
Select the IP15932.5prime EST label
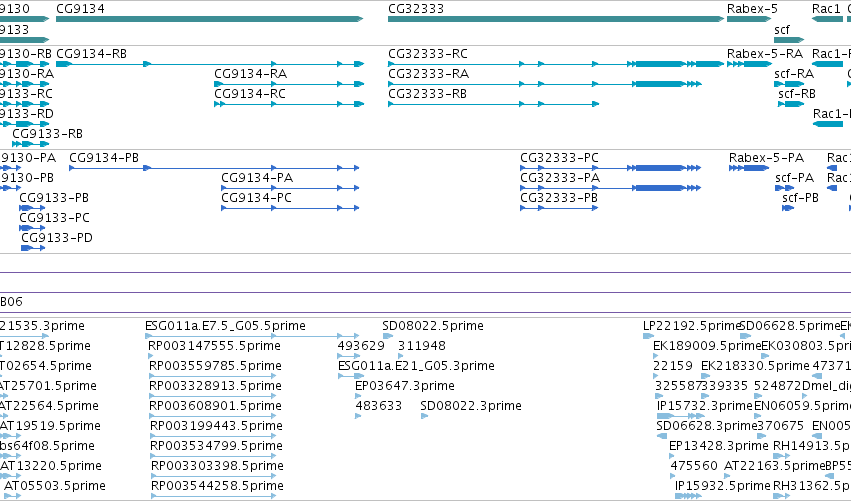[723, 486]
